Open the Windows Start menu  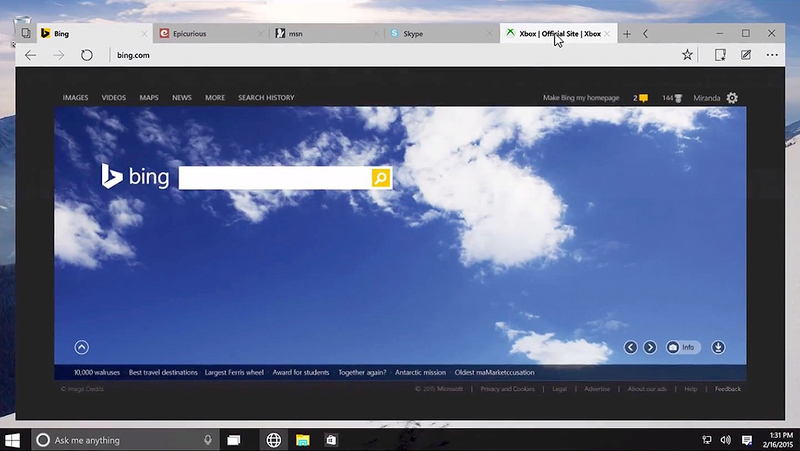click(x=12, y=440)
